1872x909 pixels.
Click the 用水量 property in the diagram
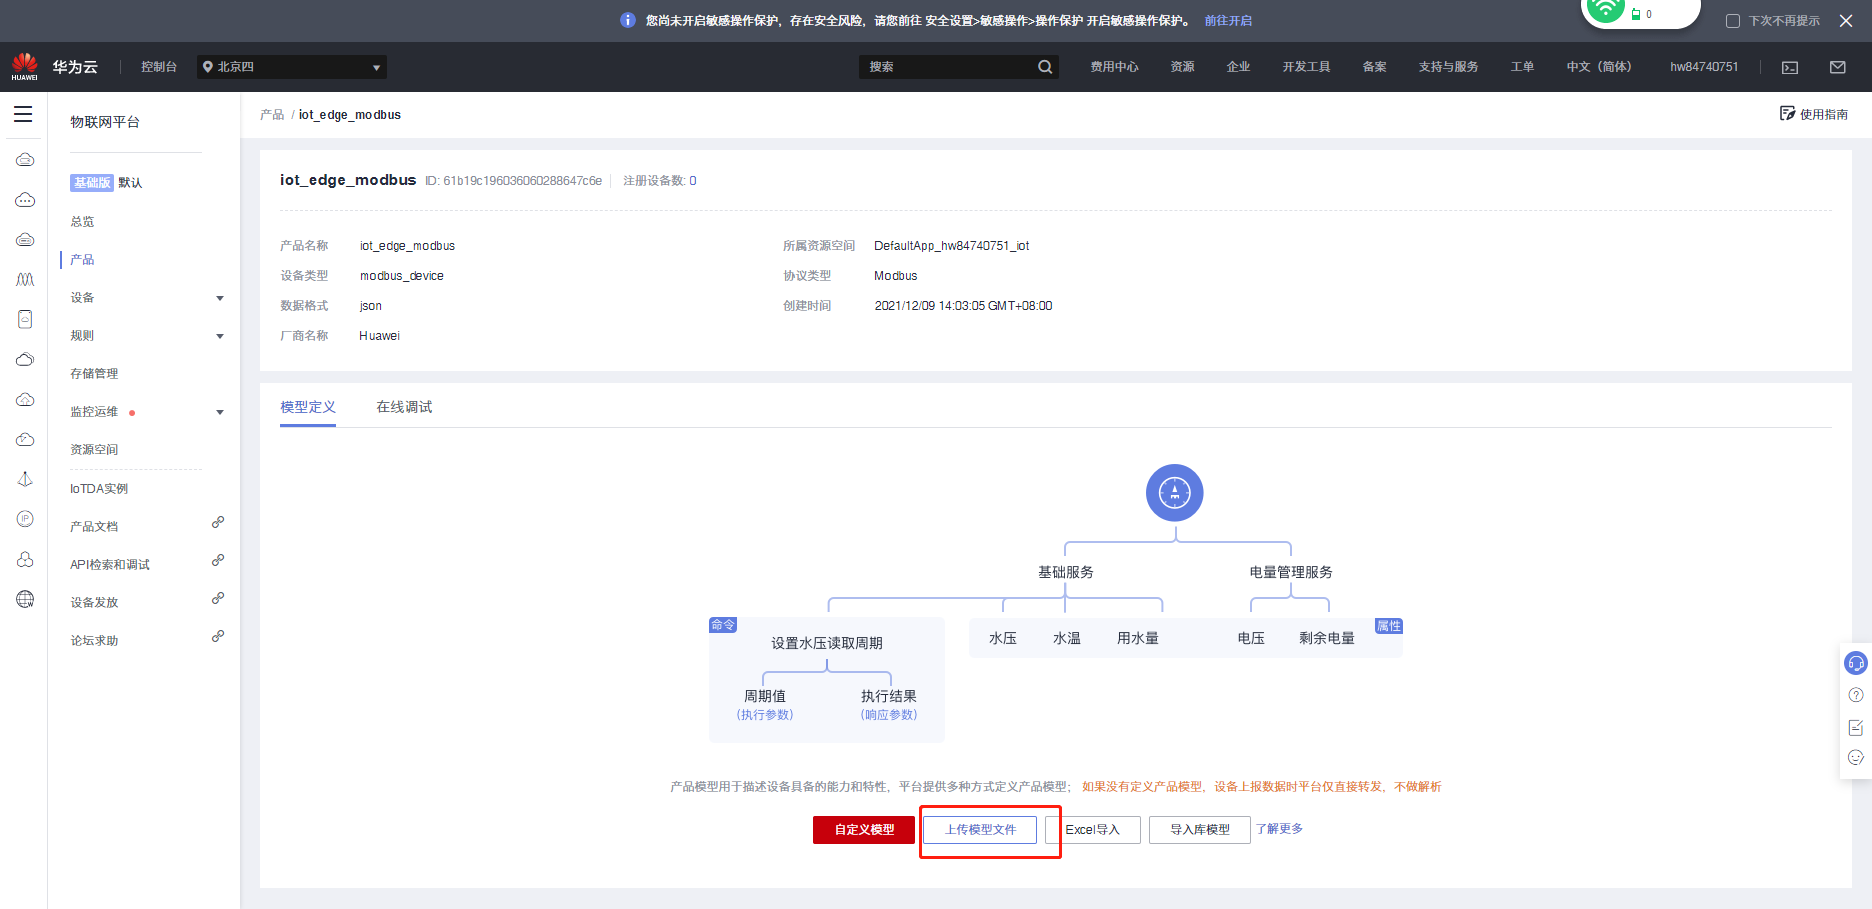click(x=1137, y=638)
